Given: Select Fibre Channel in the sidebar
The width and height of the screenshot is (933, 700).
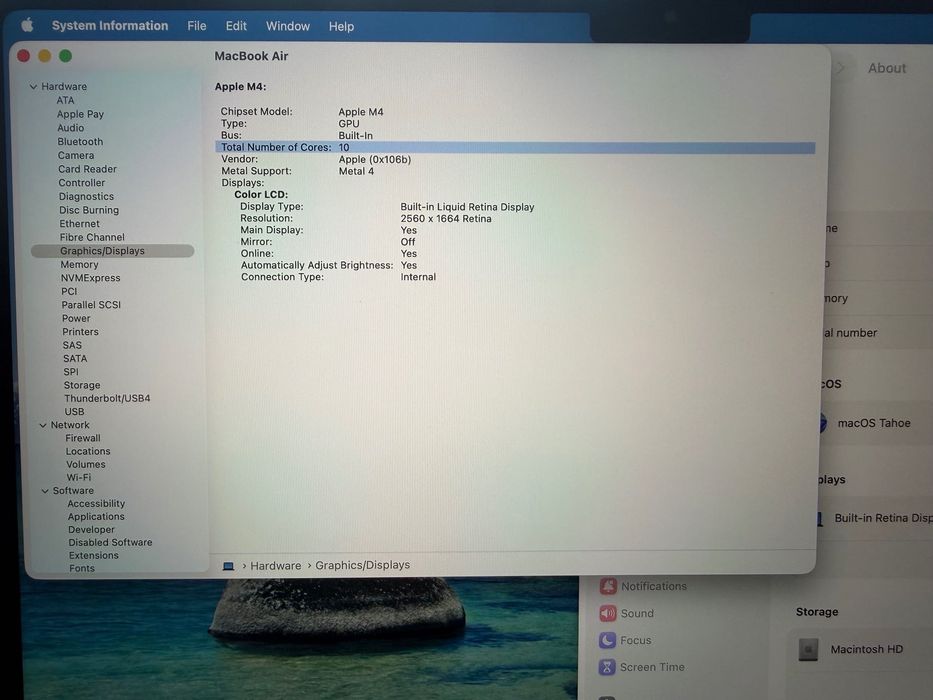Looking at the screenshot, I should [x=92, y=237].
